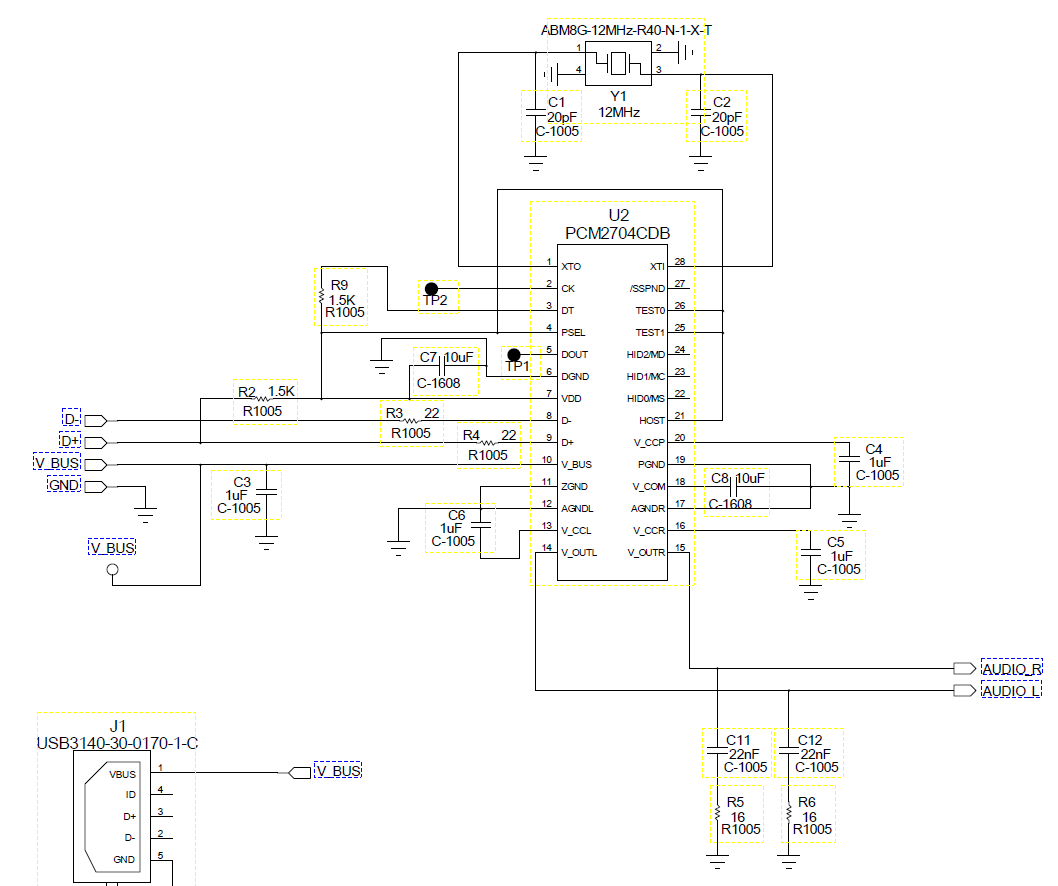Click the ABM8G-12MHz-R40-N-1-X-T part label
Image resolution: width=1058 pixels, height=886 pixels.
click(626, 30)
